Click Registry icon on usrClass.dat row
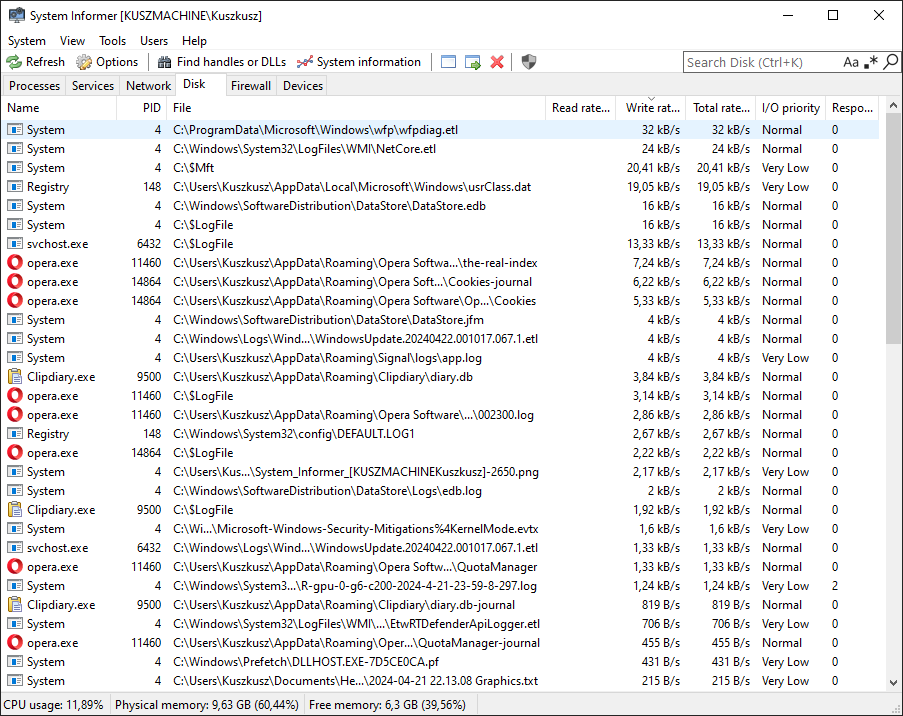903x716 pixels. 15,187
